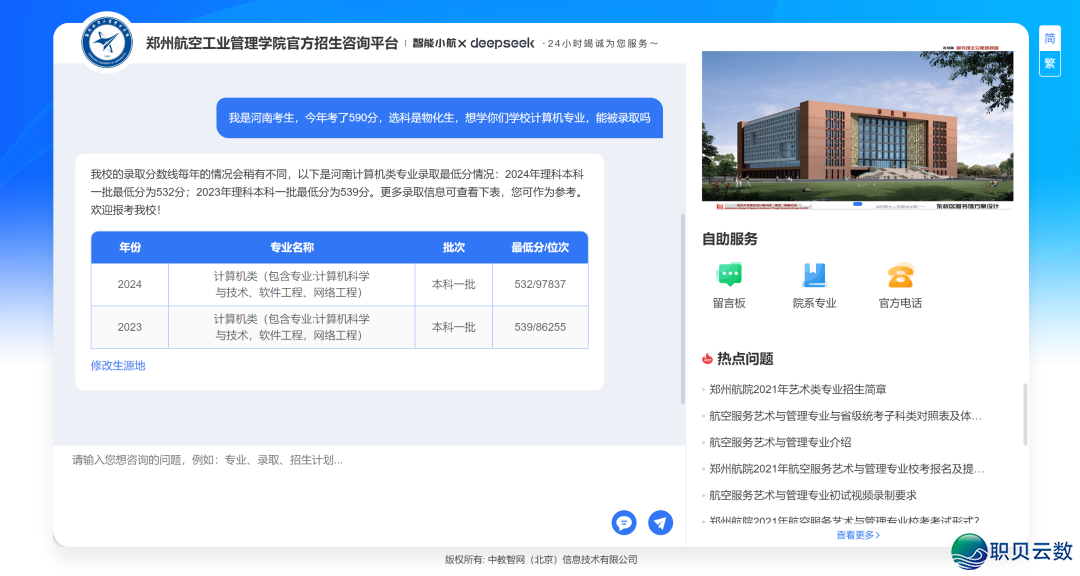Click 修改生源地 to change origin province
Viewport: 1080px width, 576px height.
point(118,366)
